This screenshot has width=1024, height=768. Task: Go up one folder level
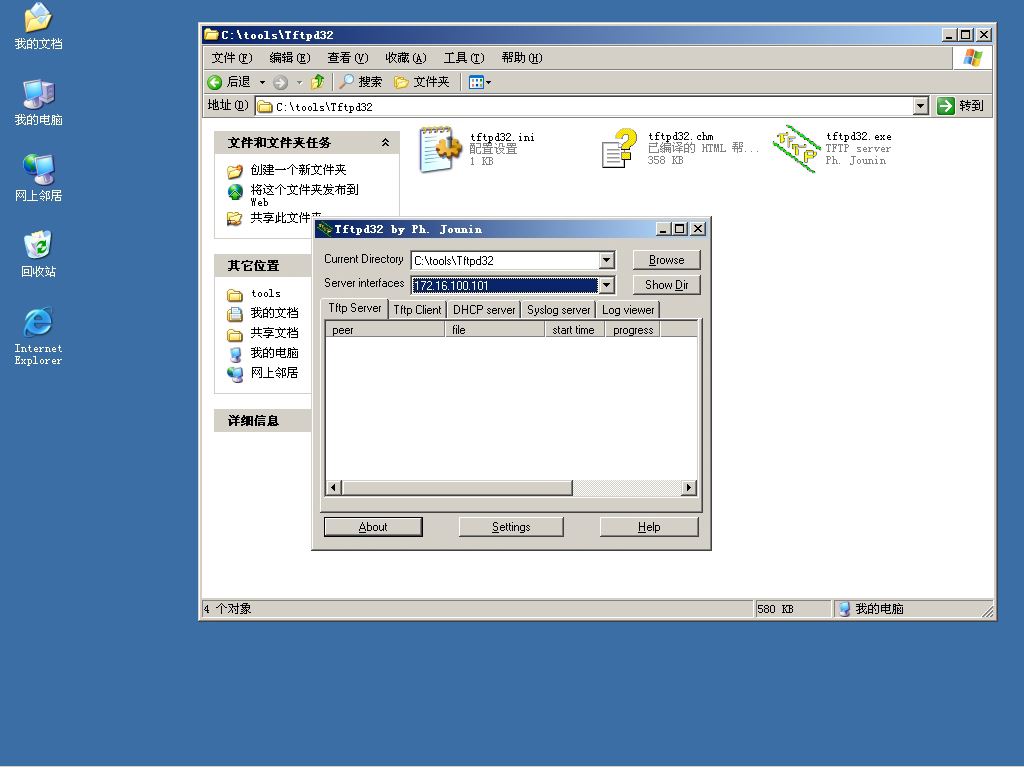click(x=317, y=82)
